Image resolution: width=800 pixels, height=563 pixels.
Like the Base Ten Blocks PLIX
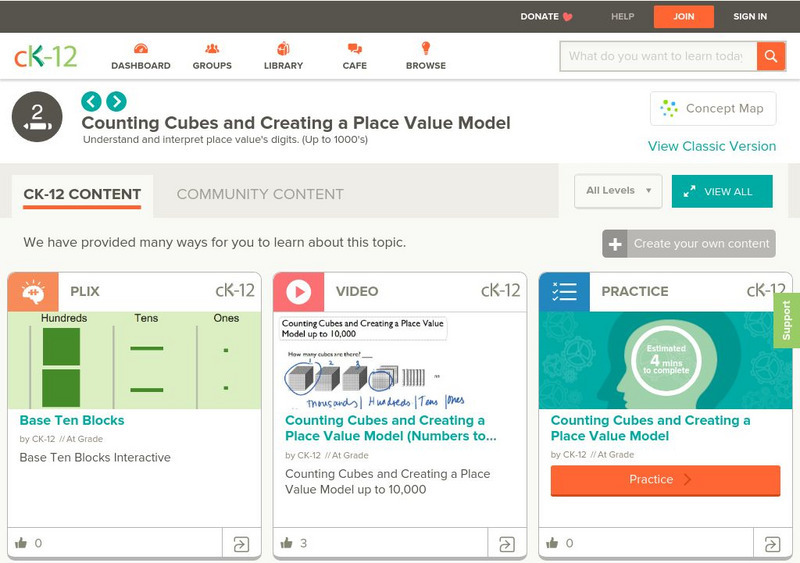tap(21, 543)
